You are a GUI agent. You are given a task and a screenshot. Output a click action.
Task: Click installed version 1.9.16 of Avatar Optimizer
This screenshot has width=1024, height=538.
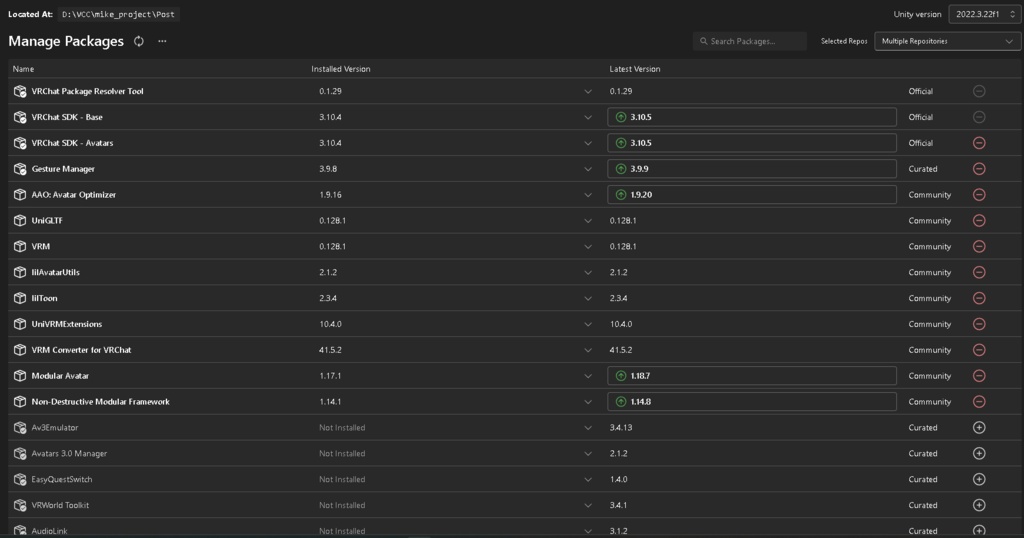click(330, 195)
